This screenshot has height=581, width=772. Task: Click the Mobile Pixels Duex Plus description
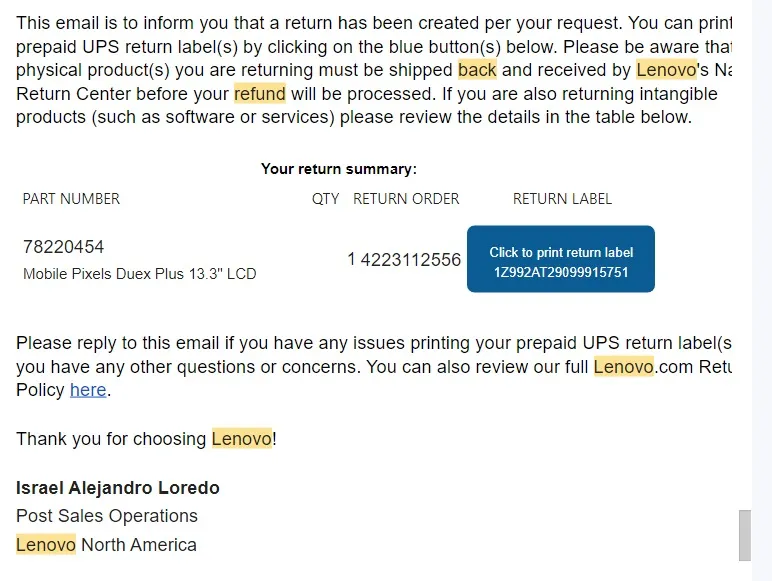[x=139, y=274]
